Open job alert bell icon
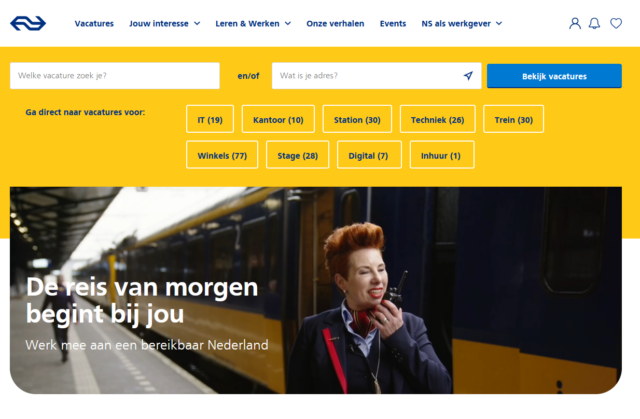The width and height of the screenshot is (640, 419). coord(594,23)
